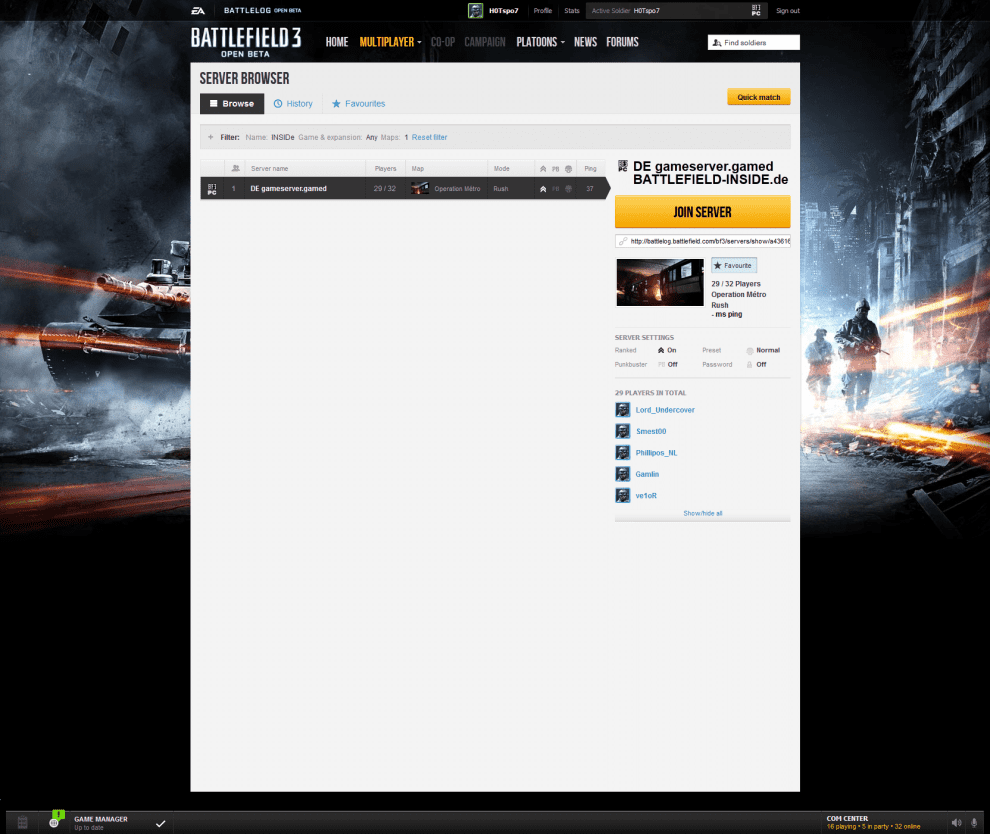Open the MULTIPLAYER dropdown menu

(x=385, y=42)
